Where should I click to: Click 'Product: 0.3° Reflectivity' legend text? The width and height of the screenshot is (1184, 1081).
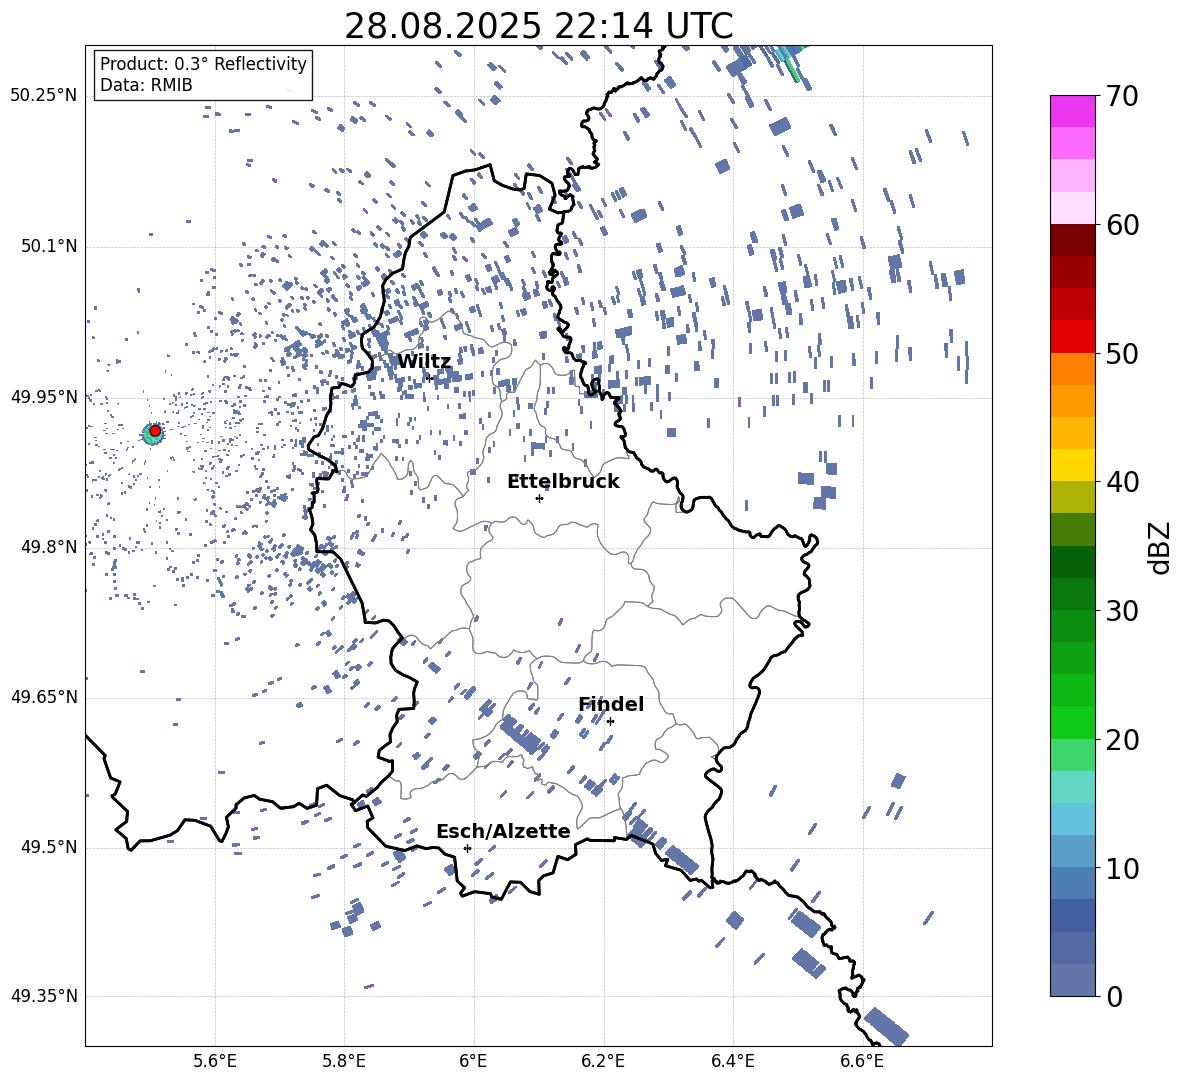coord(203,63)
